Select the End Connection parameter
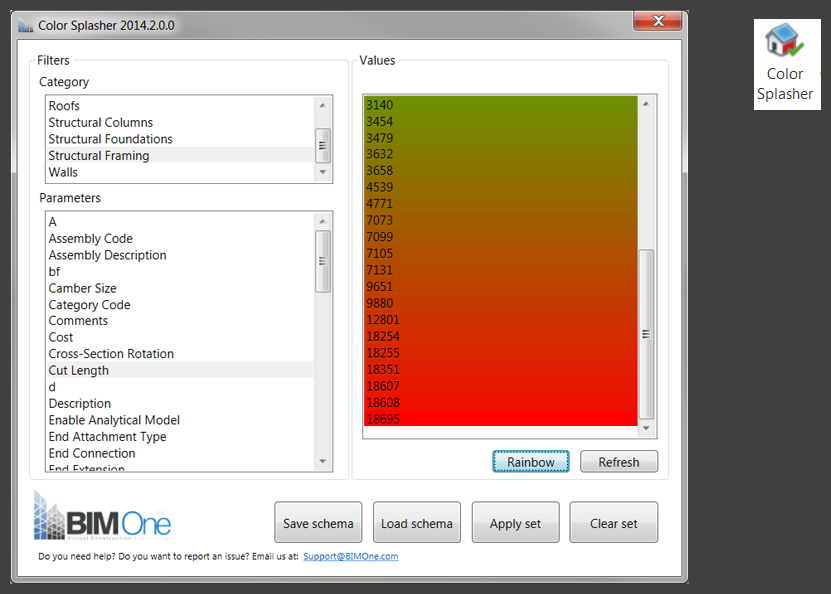Viewport: 831px width, 594px height. (180, 453)
